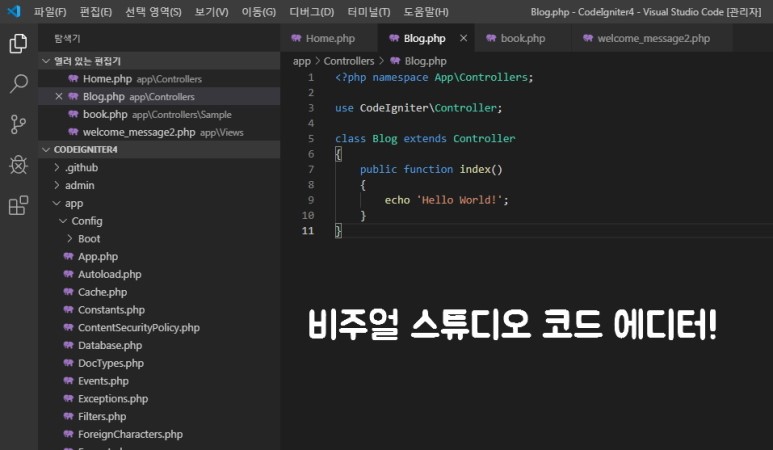
Task: Open ForeignCharacters.php file
Action: pyautogui.click(x=159, y=434)
